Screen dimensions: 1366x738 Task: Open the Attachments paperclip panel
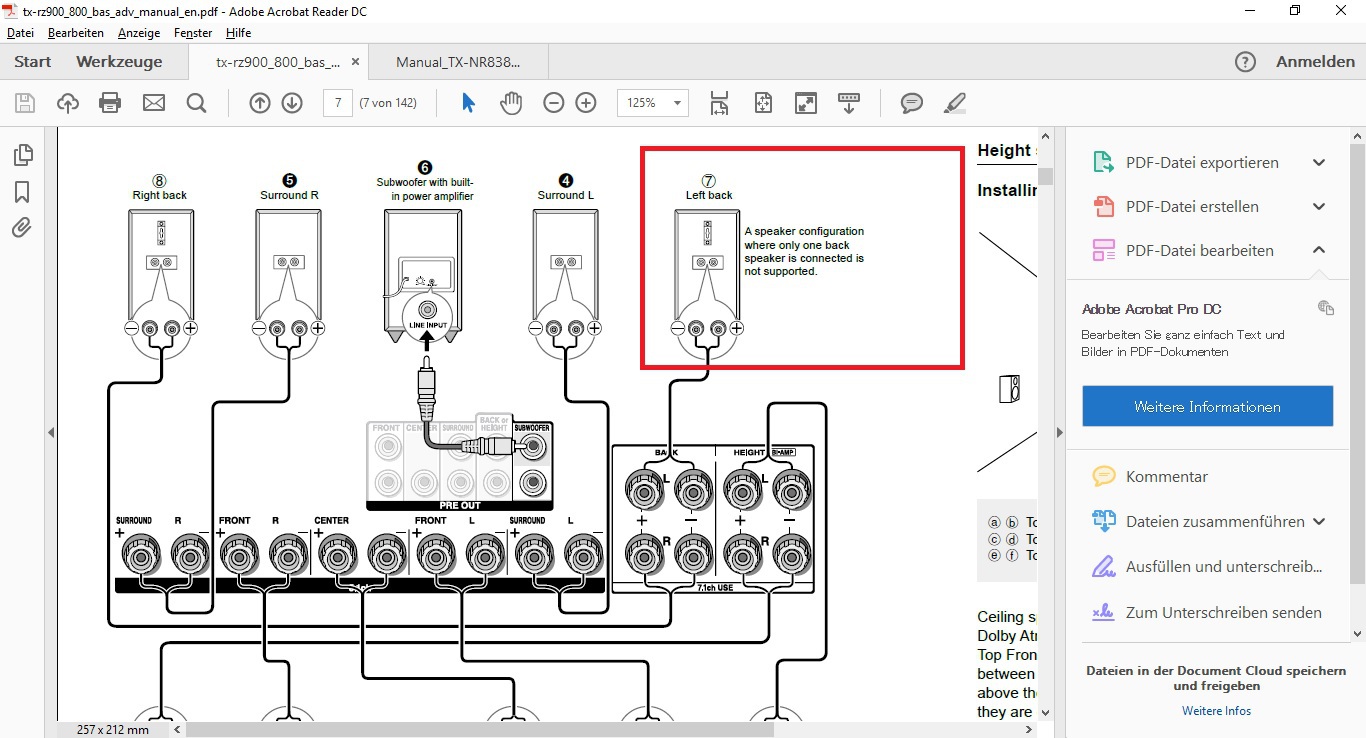click(x=22, y=228)
